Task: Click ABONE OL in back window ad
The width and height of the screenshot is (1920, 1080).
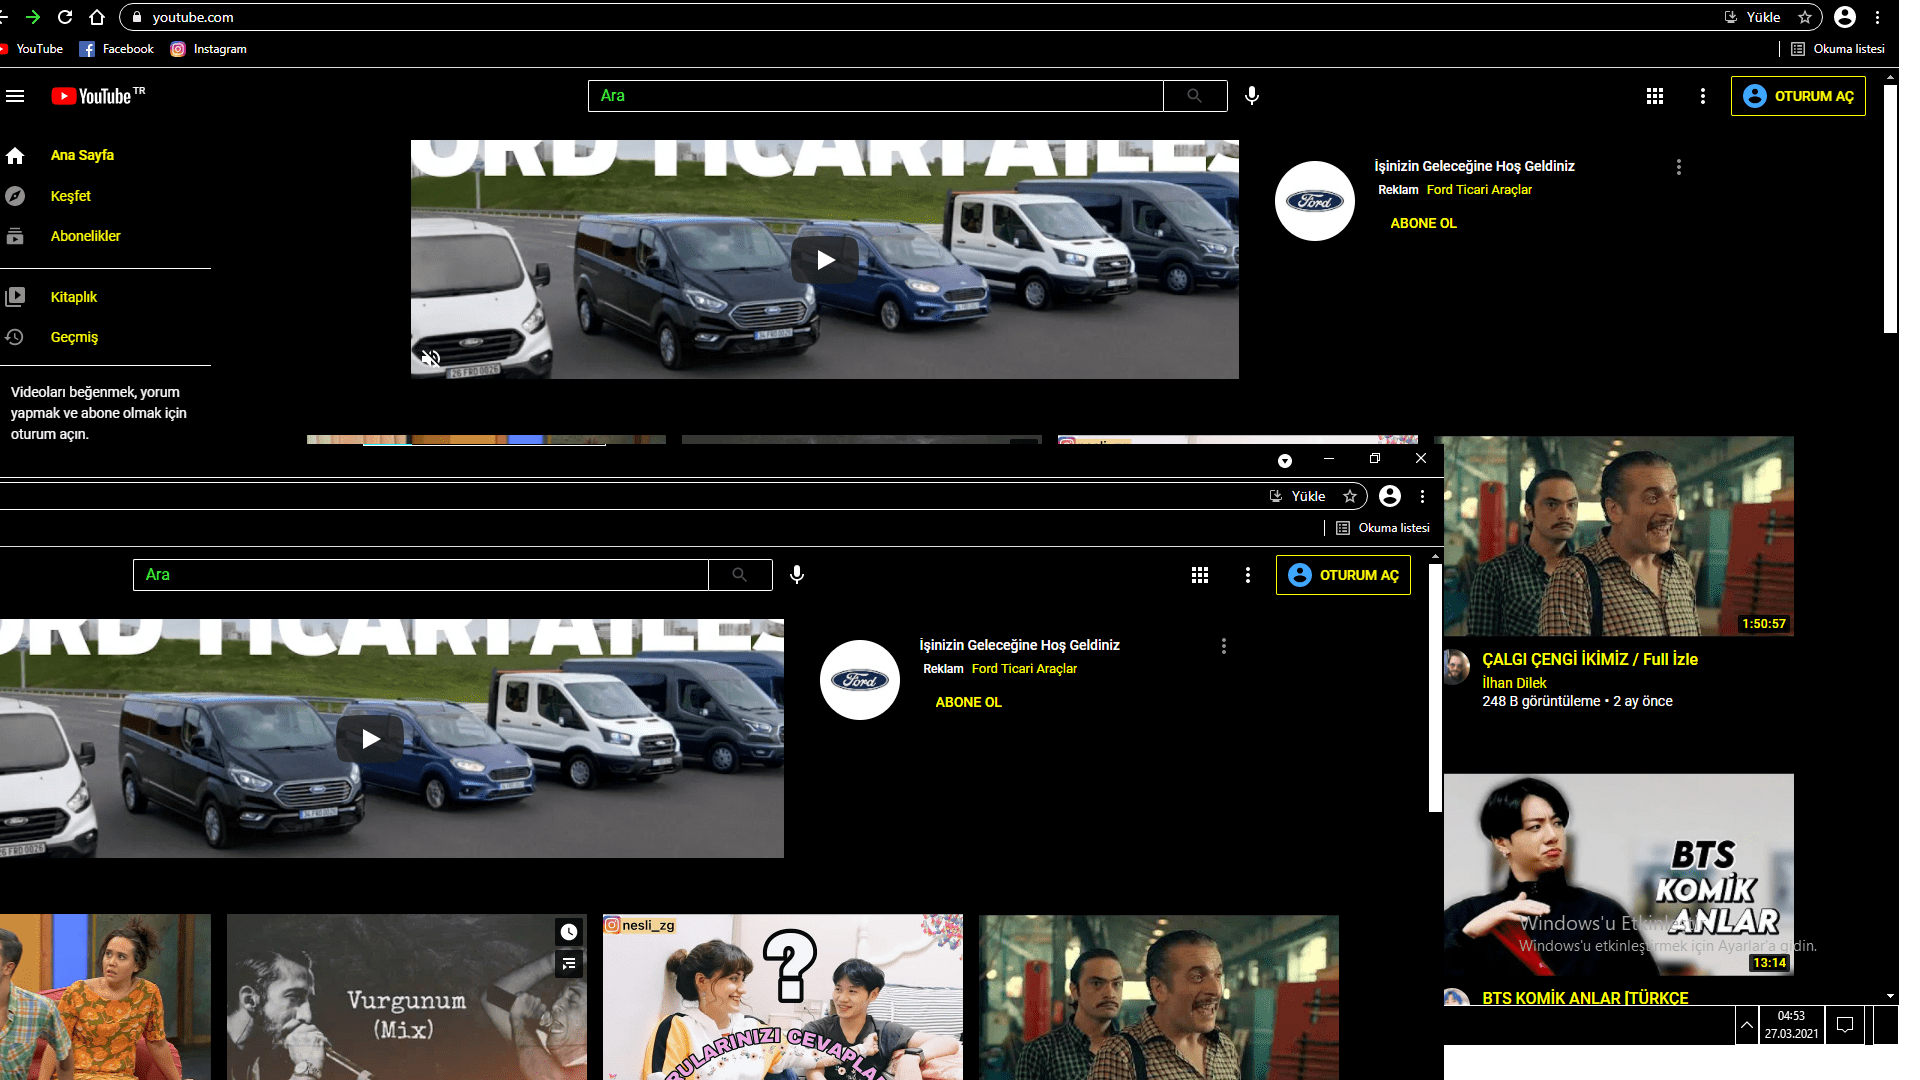Action: (x=1424, y=223)
